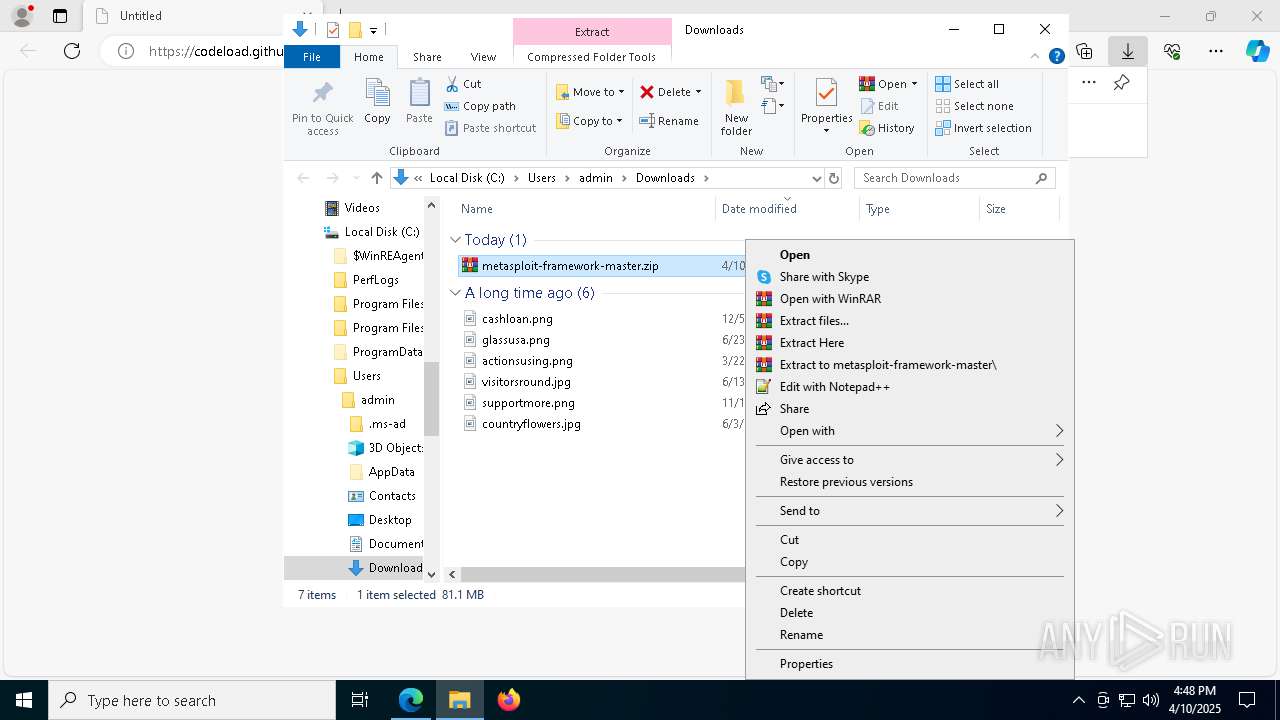
Task: Collapse the A long time ago group
Action: pos(455,293)
